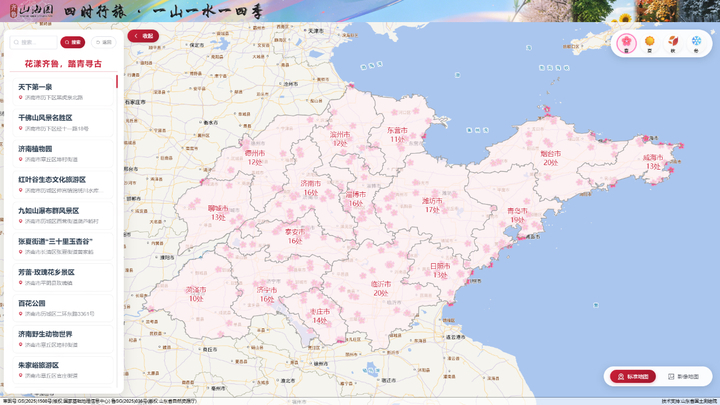Image resolution: width=720 pixels, height=405 pixels.
Task: Click the red search button
Action: (x=73, y=42)
